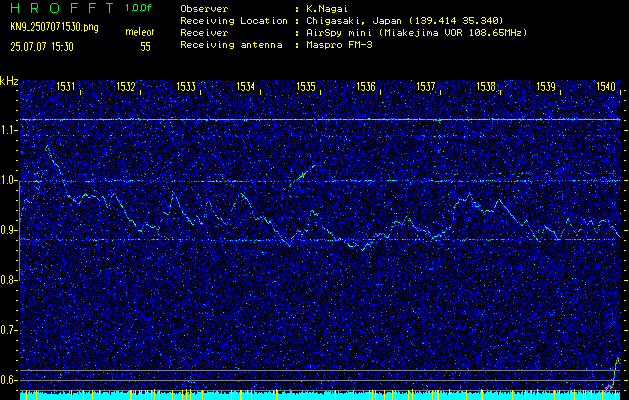Image resolution: width=629 pixels, height=400 pixels.
Task: Click the 0.9 kHz axis label
Action: pyautogui.click(x=8, y=230)
